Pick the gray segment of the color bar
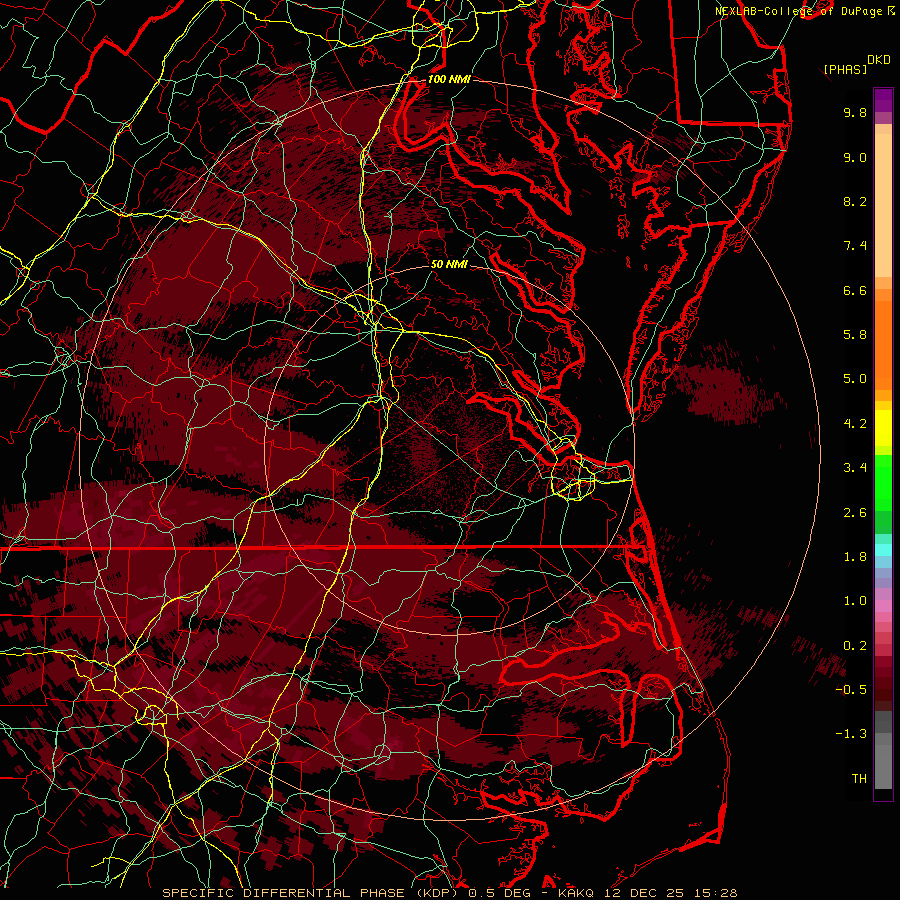 coord(883,766)
